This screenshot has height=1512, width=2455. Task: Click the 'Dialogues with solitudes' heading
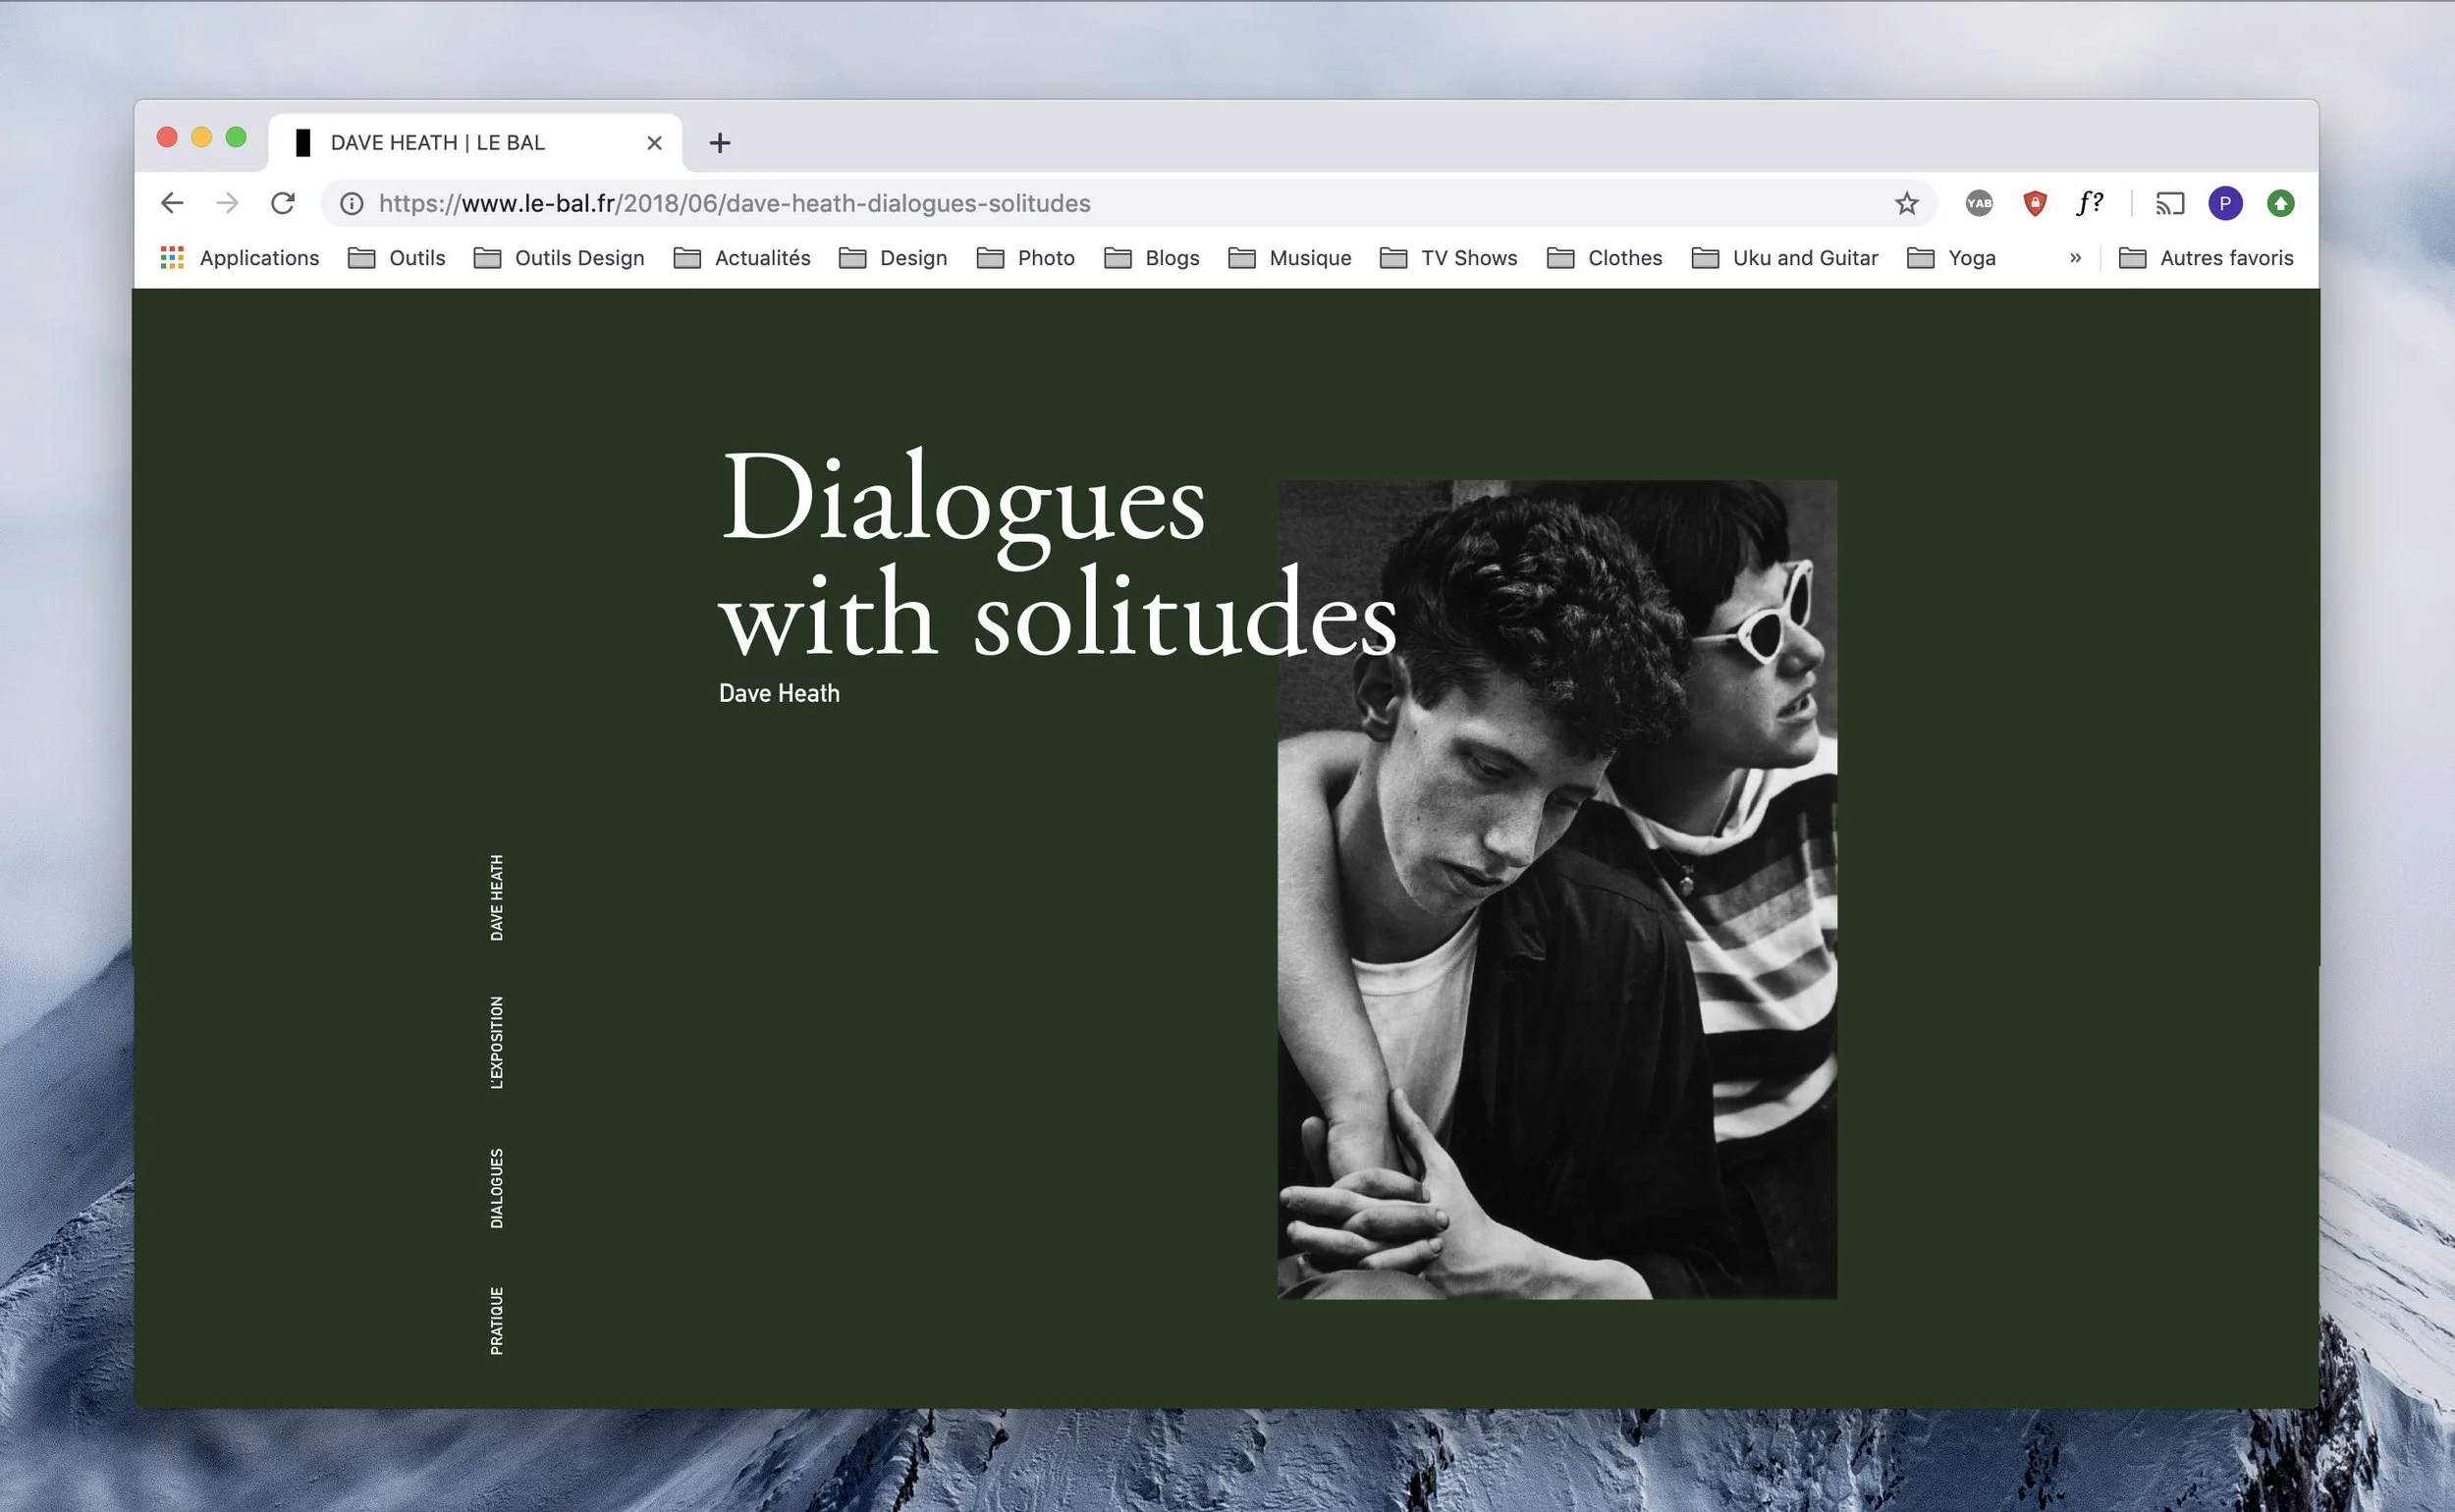click(1057, 554)
